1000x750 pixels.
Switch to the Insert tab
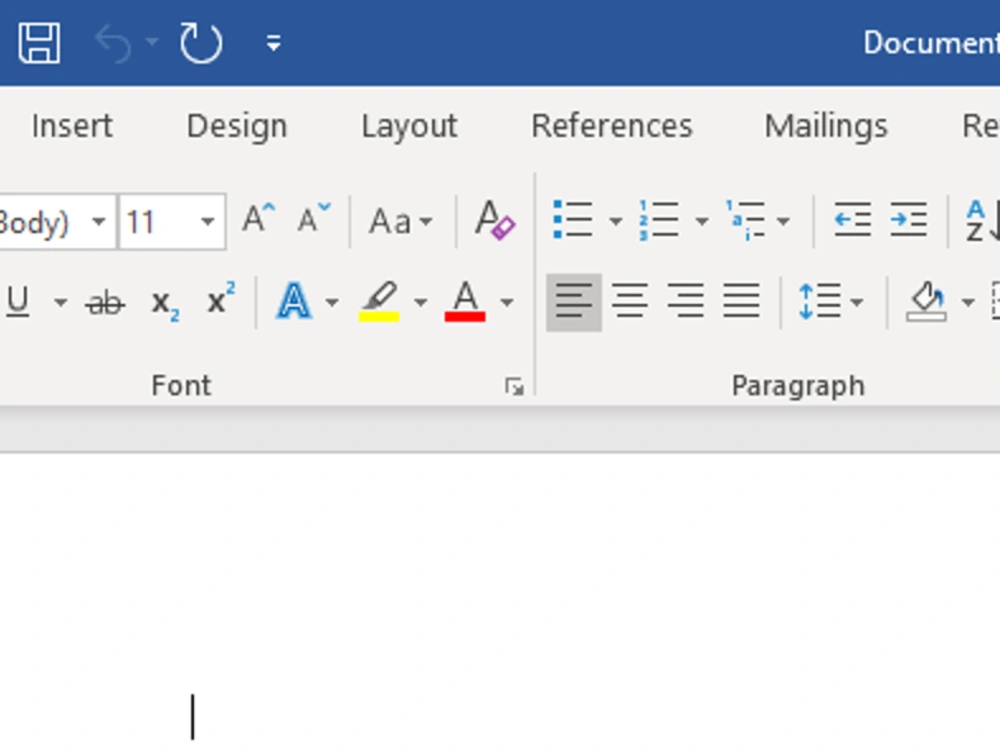(x=72, y=126)
